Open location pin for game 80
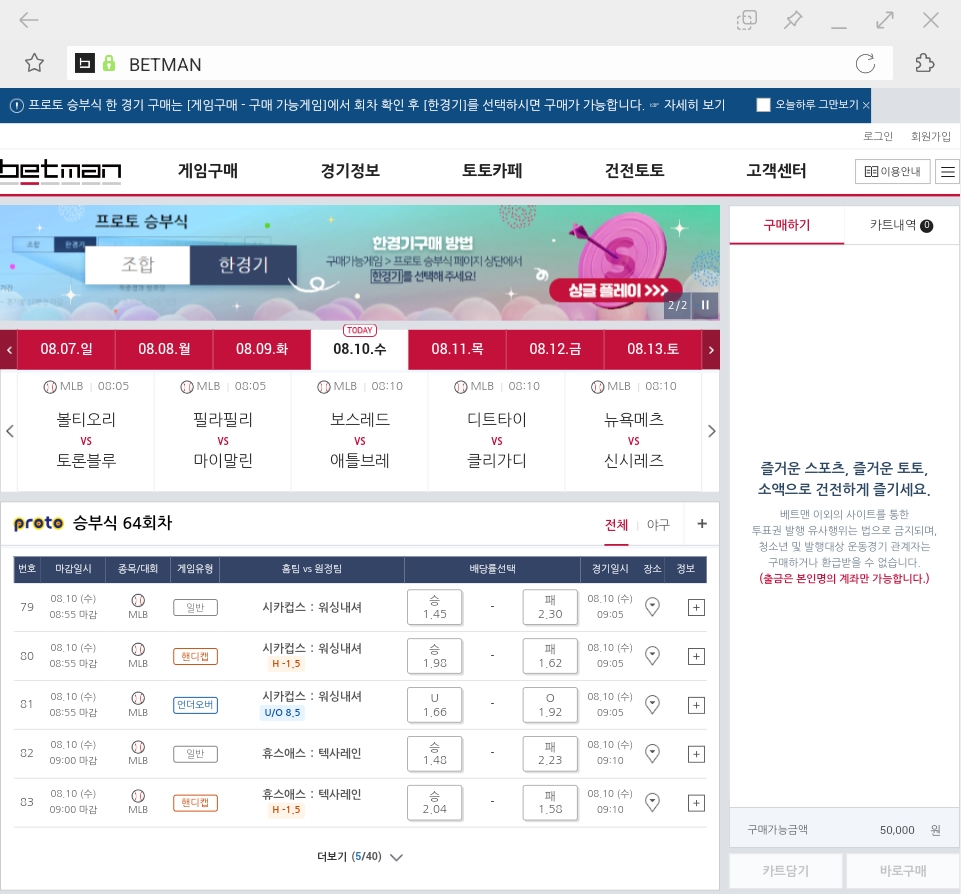 652,656
